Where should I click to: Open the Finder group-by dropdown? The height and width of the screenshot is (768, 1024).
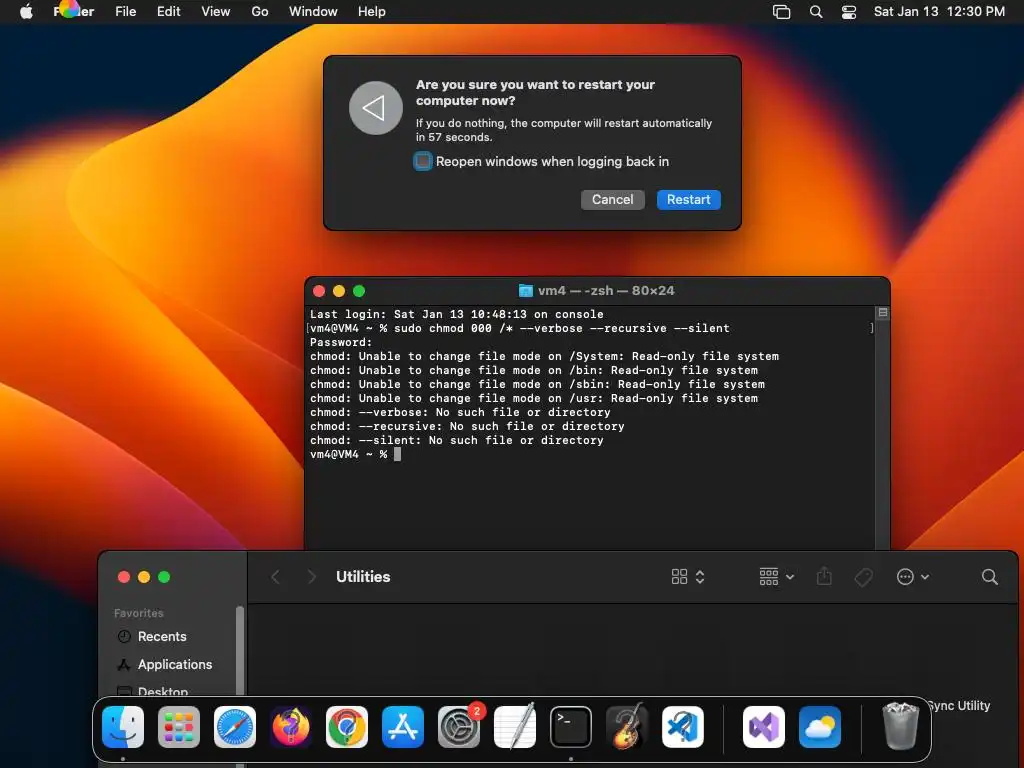tap(776, 577)
